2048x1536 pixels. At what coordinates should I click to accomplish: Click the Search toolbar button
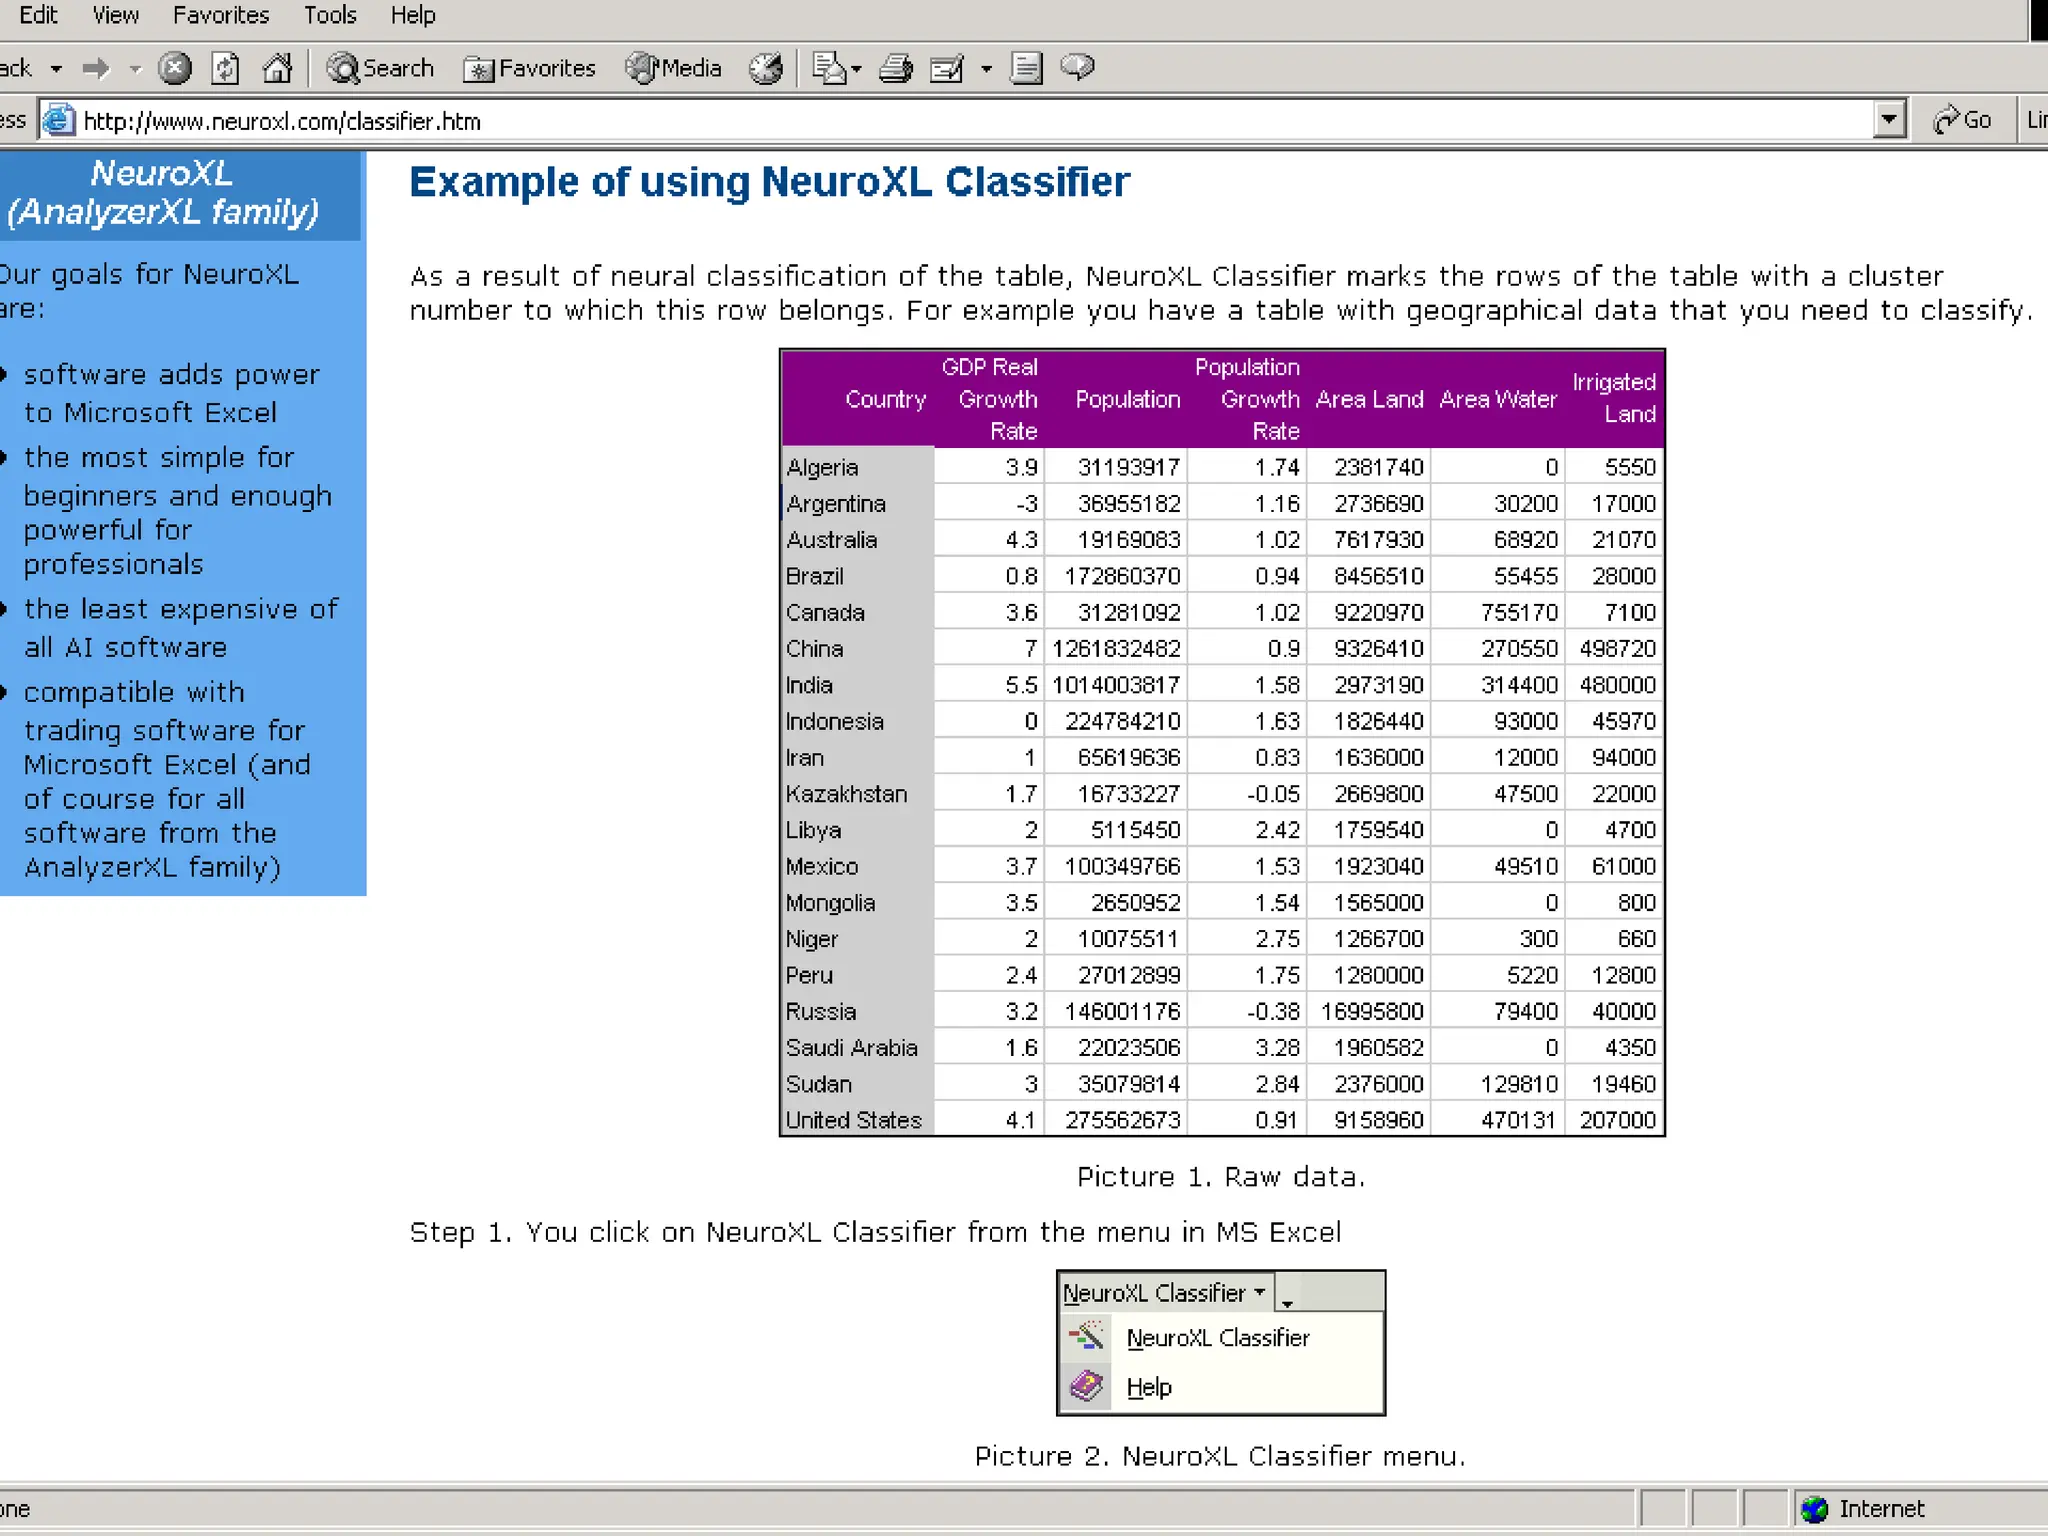[381, 68]
